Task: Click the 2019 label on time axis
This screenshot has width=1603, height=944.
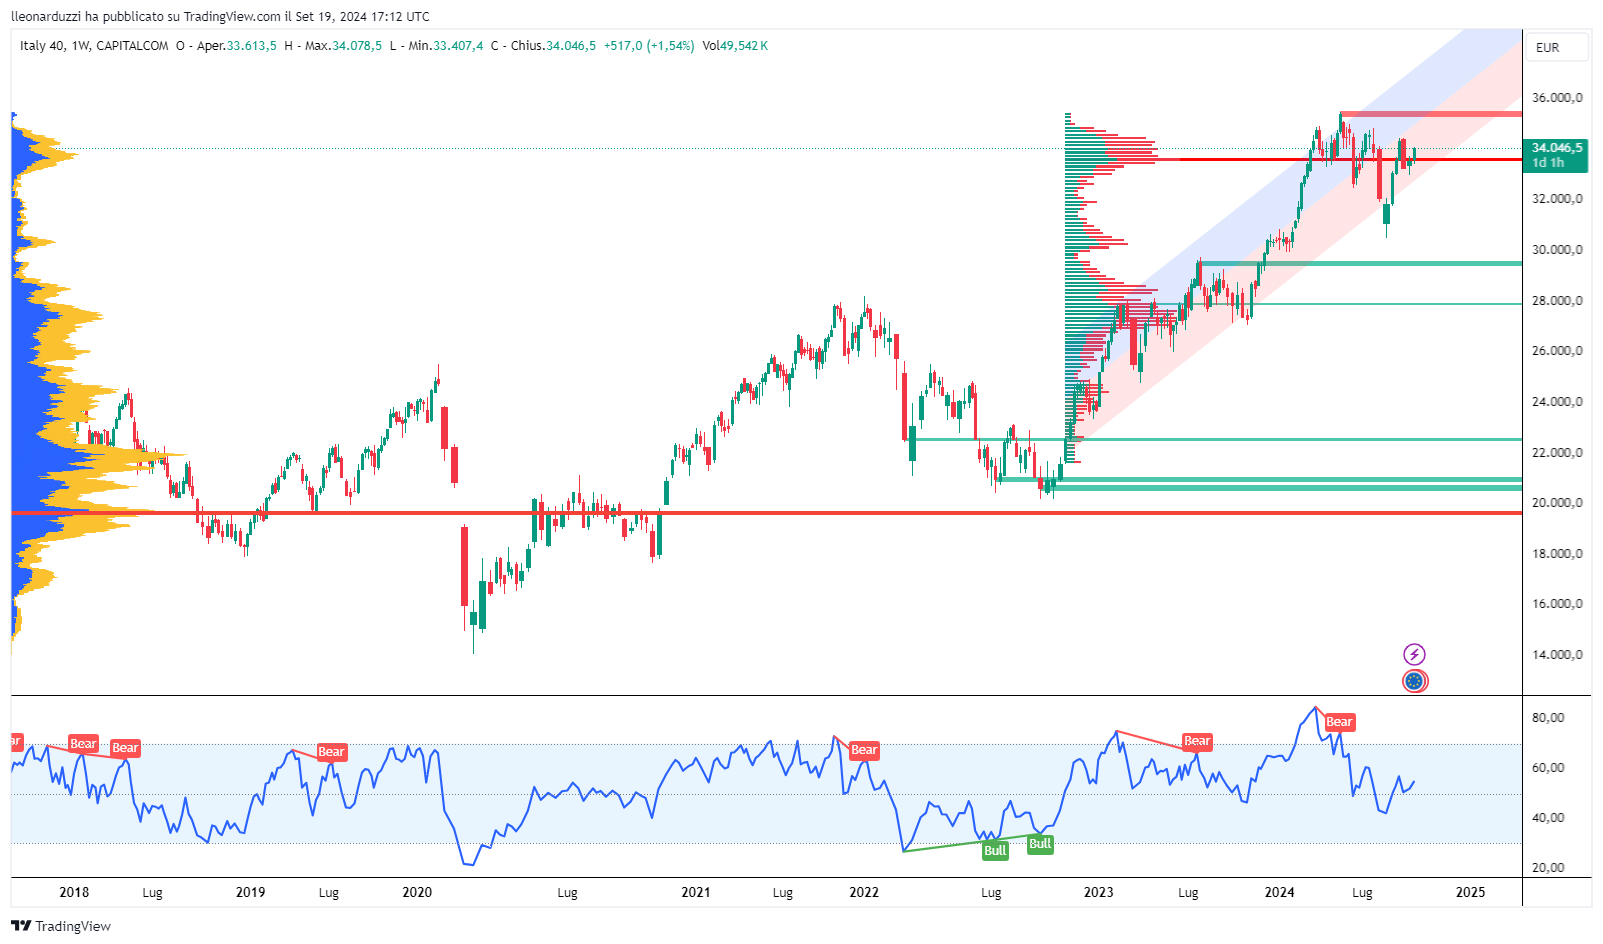Action: (x=250, y=893)
